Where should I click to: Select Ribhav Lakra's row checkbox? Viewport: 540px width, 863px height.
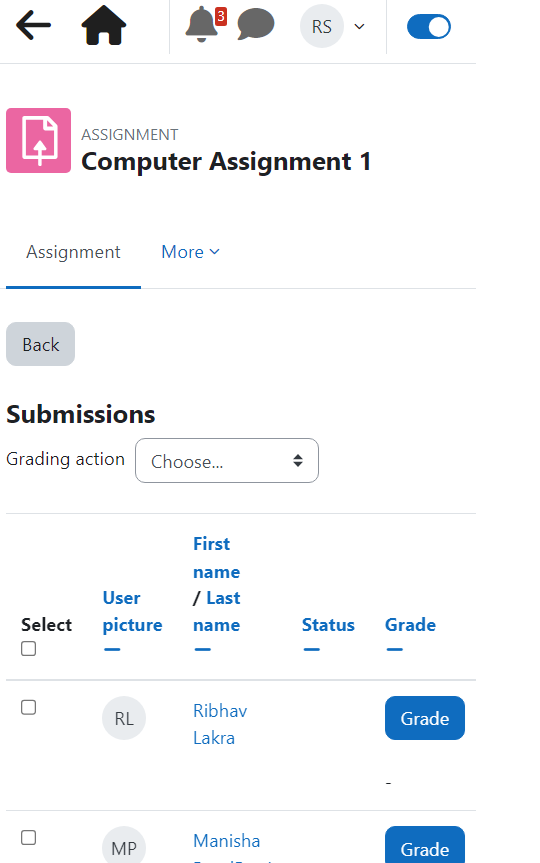coord(29,707)
